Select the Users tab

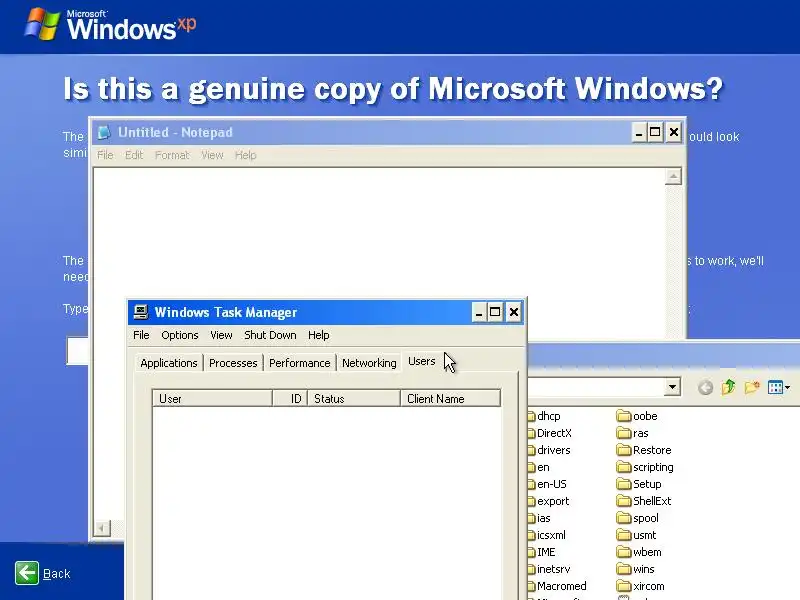[x=421, y=361]
